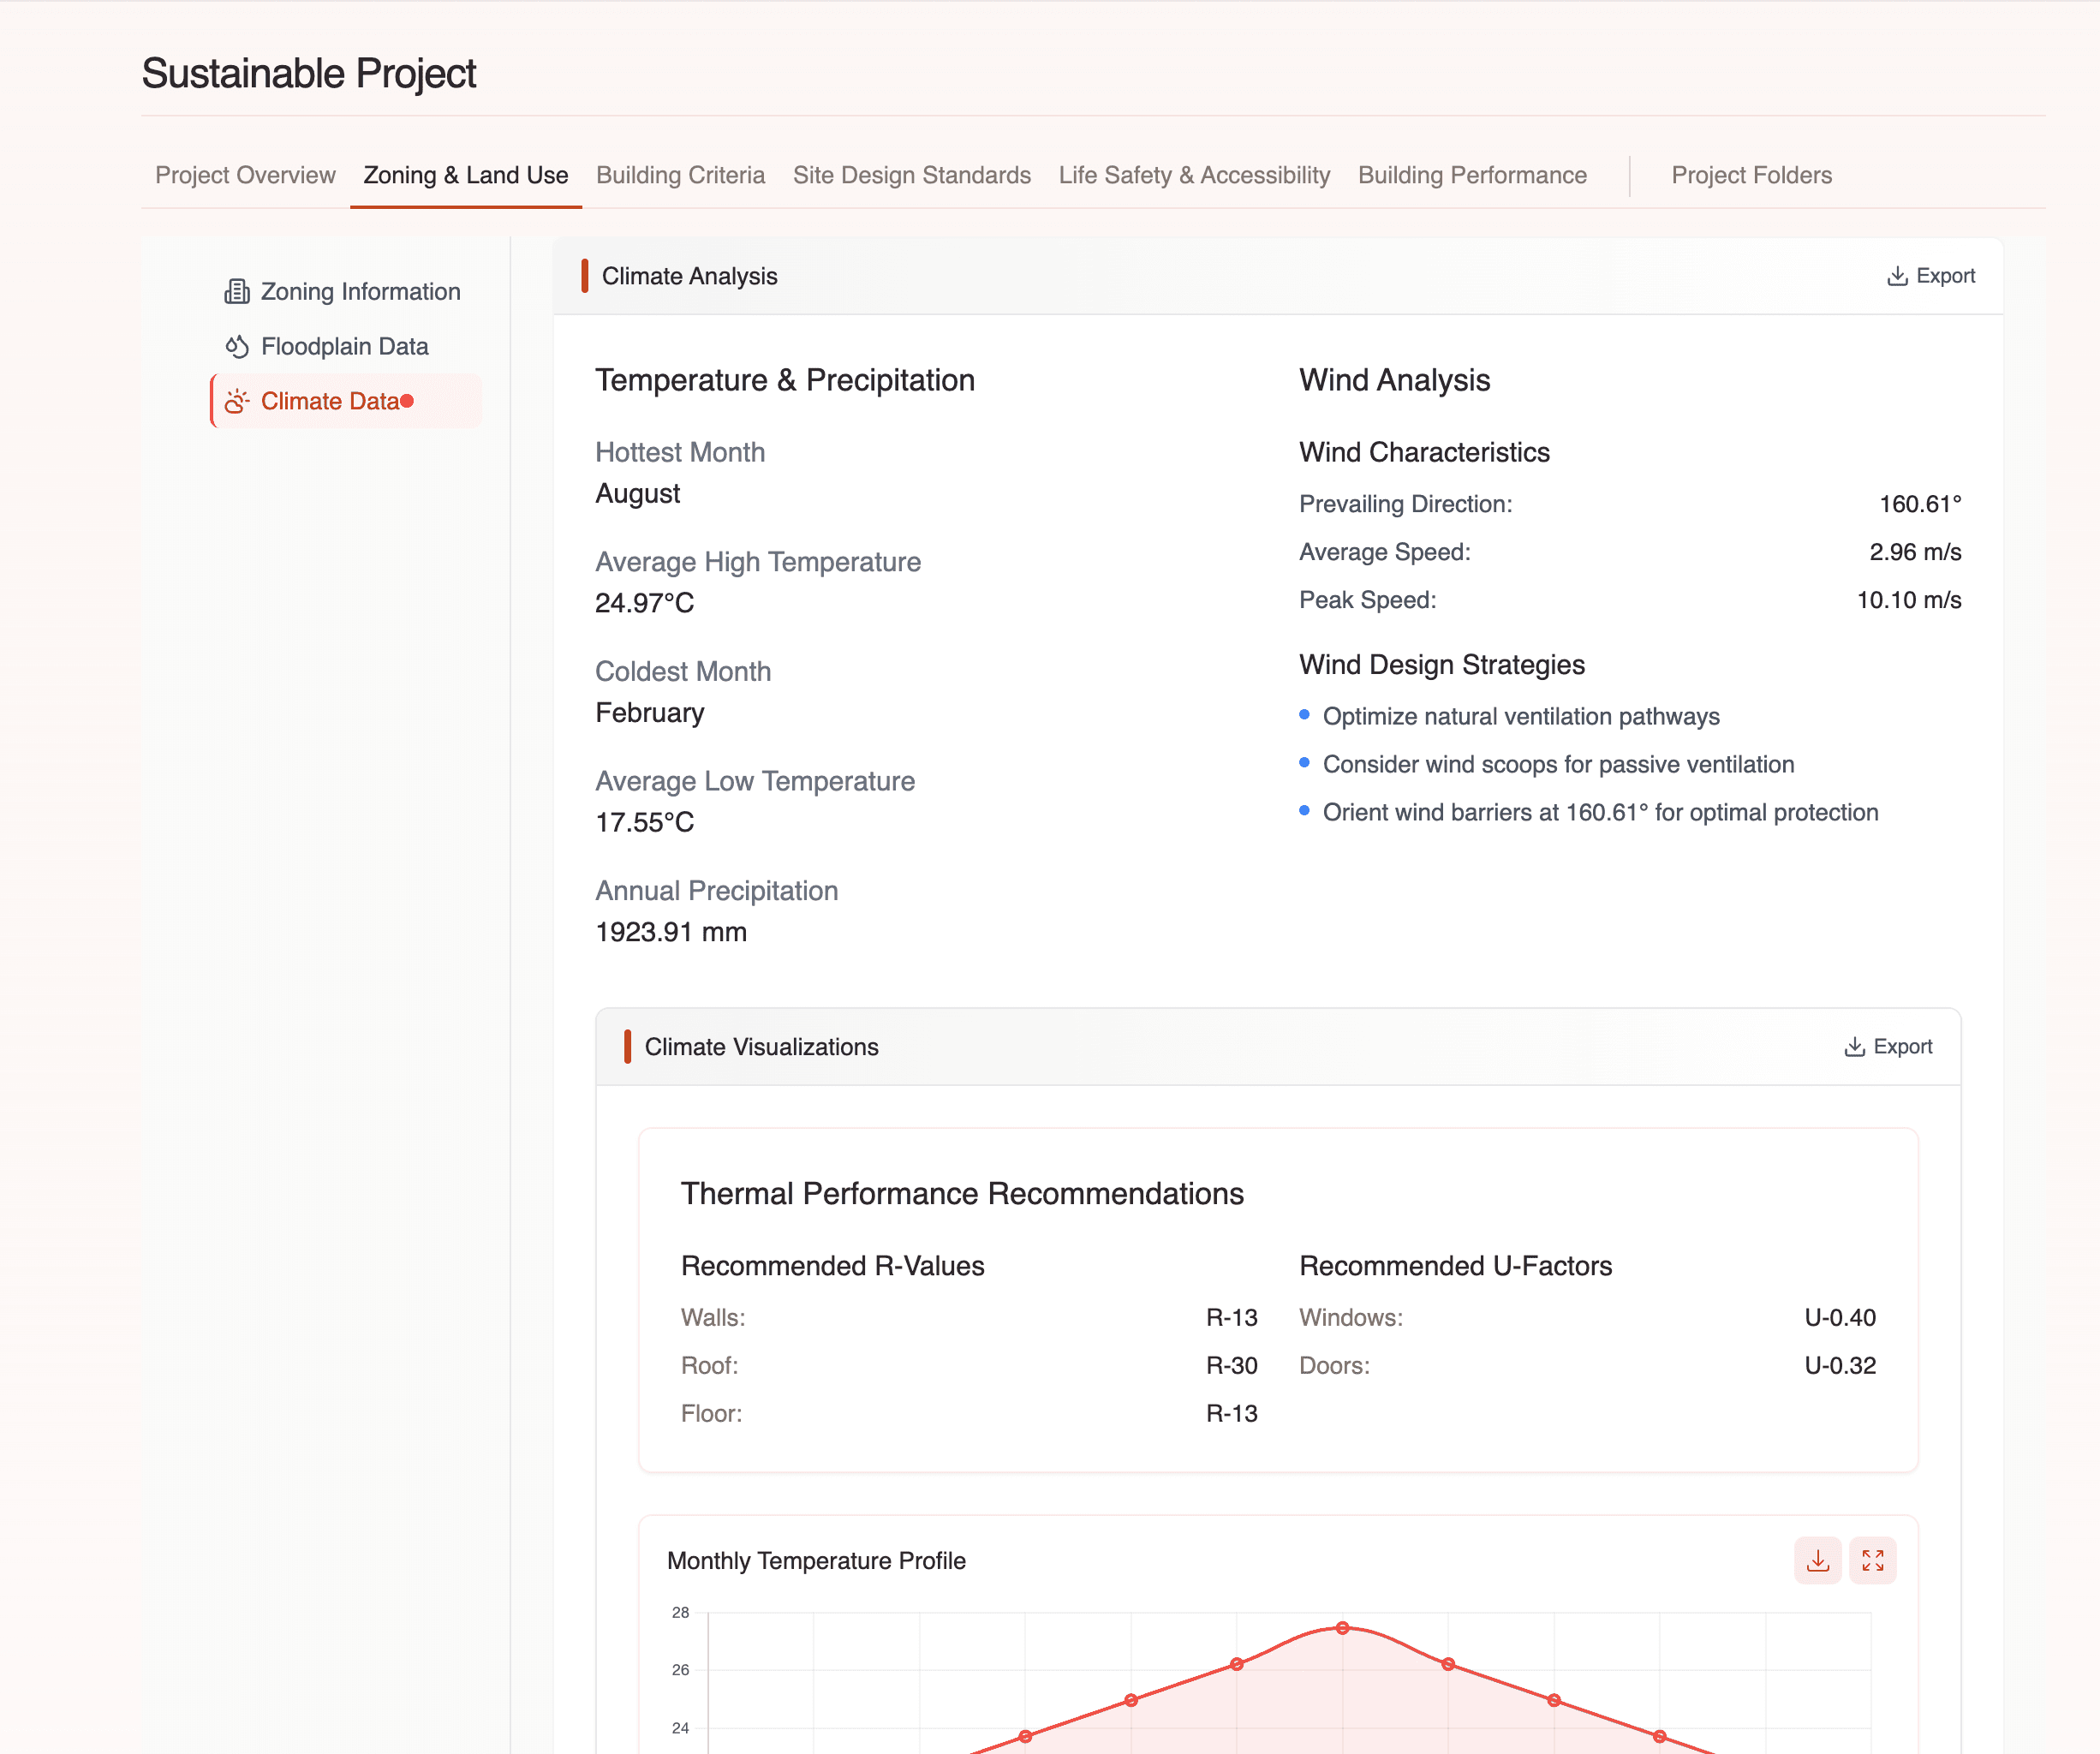2100x1754 pixels.
Task: Click the Export label in the Climate Analysis header
Action: (x=1945, y=276)
